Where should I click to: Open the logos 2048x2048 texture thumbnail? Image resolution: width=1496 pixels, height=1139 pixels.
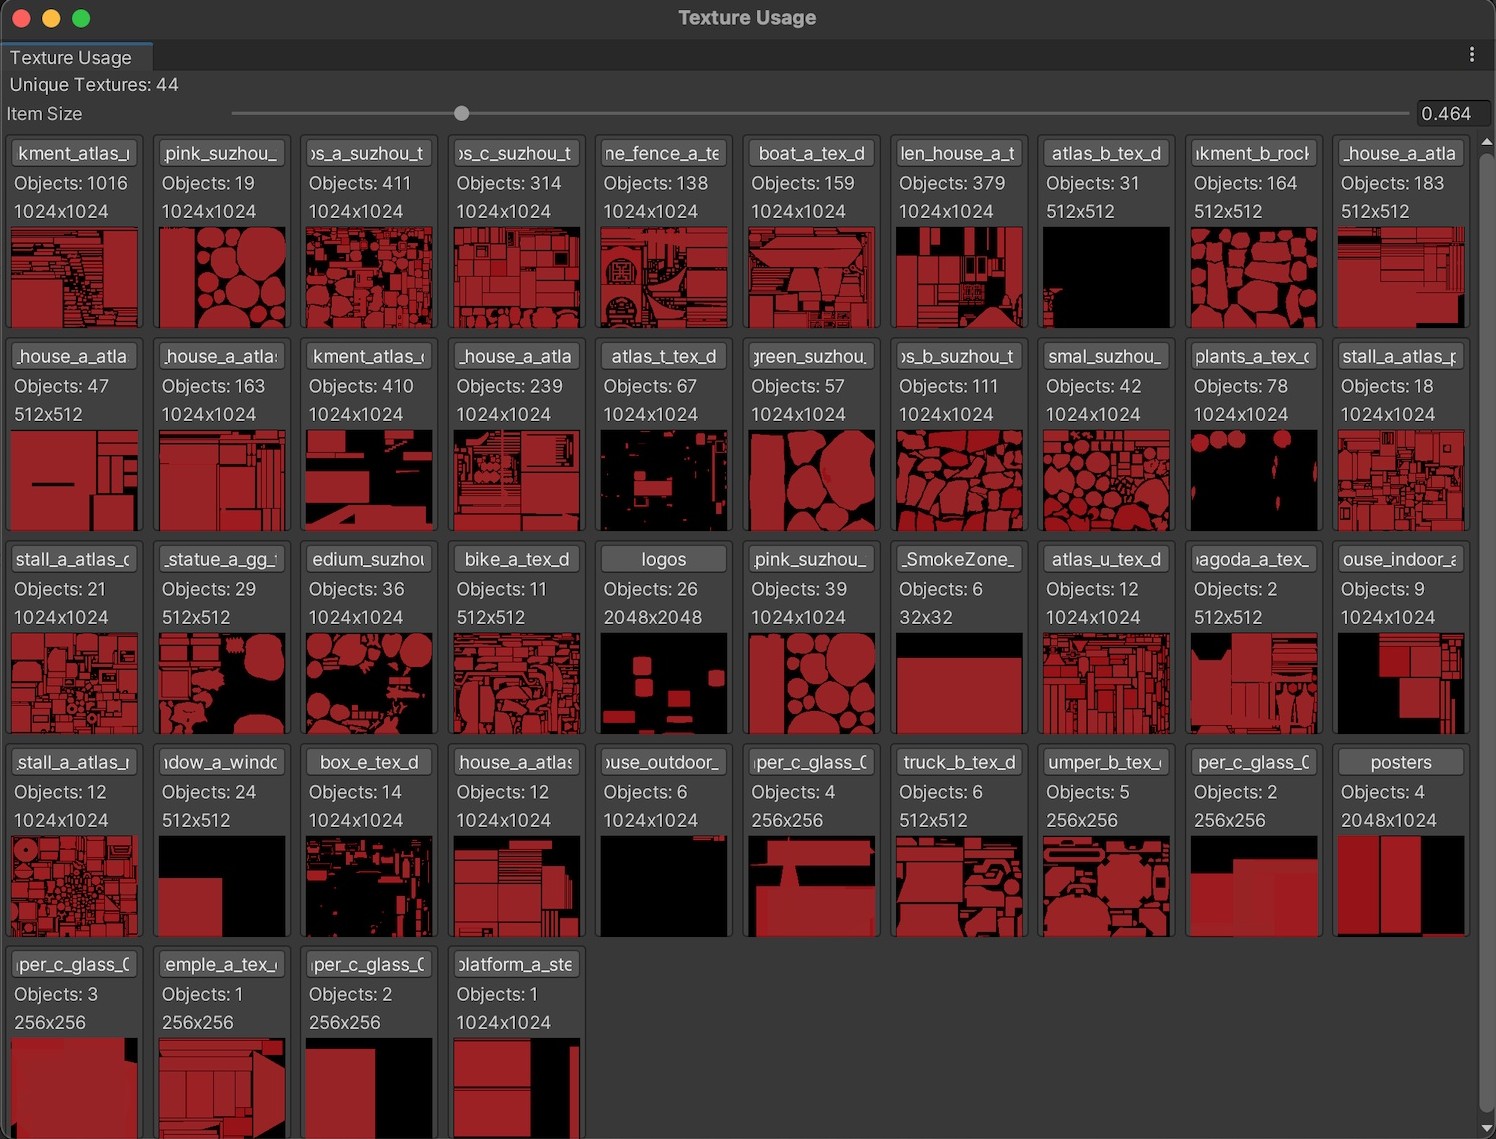(x=664, y=683)
